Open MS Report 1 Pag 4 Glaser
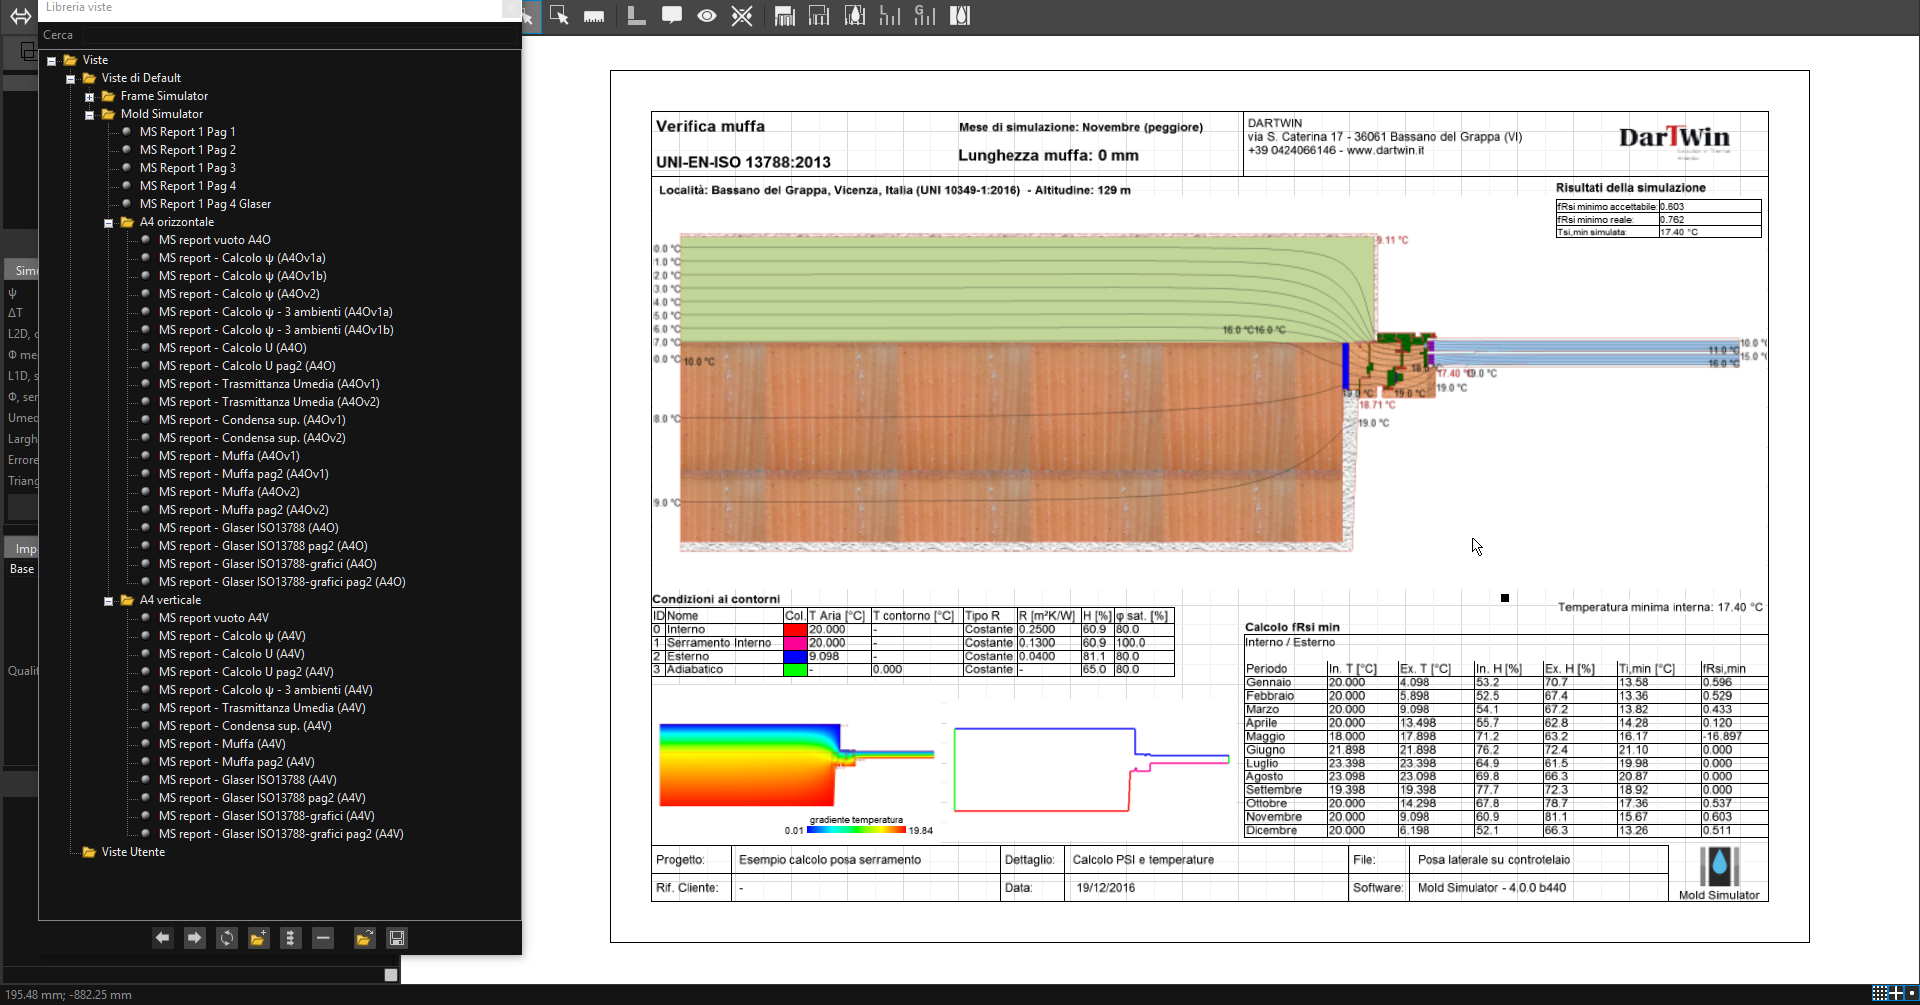This screenshot has width=1920, height=1005. pos(205,204)
